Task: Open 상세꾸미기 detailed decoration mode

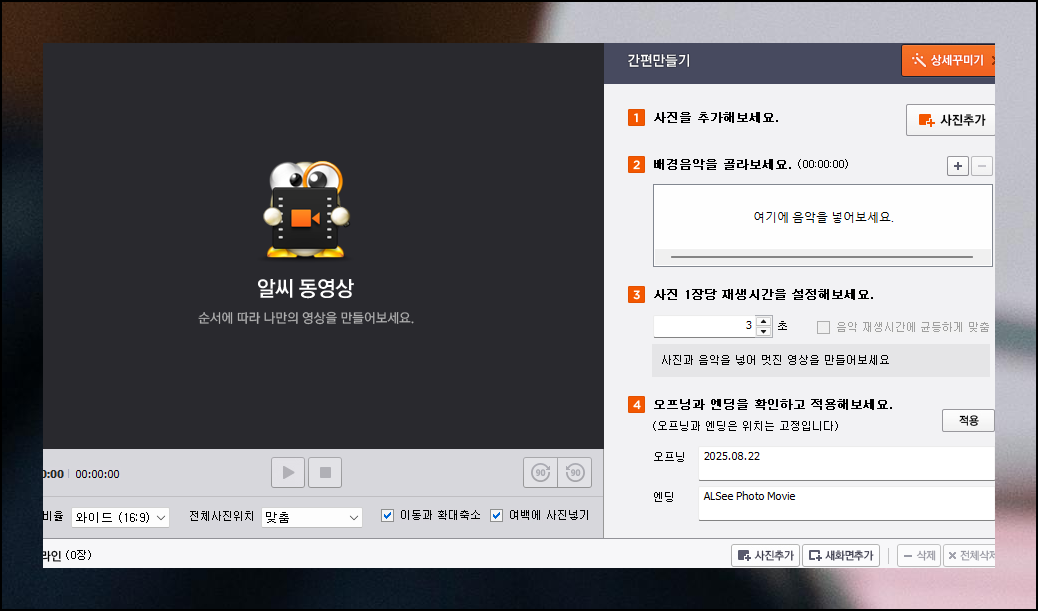Action: coord(948,60)
